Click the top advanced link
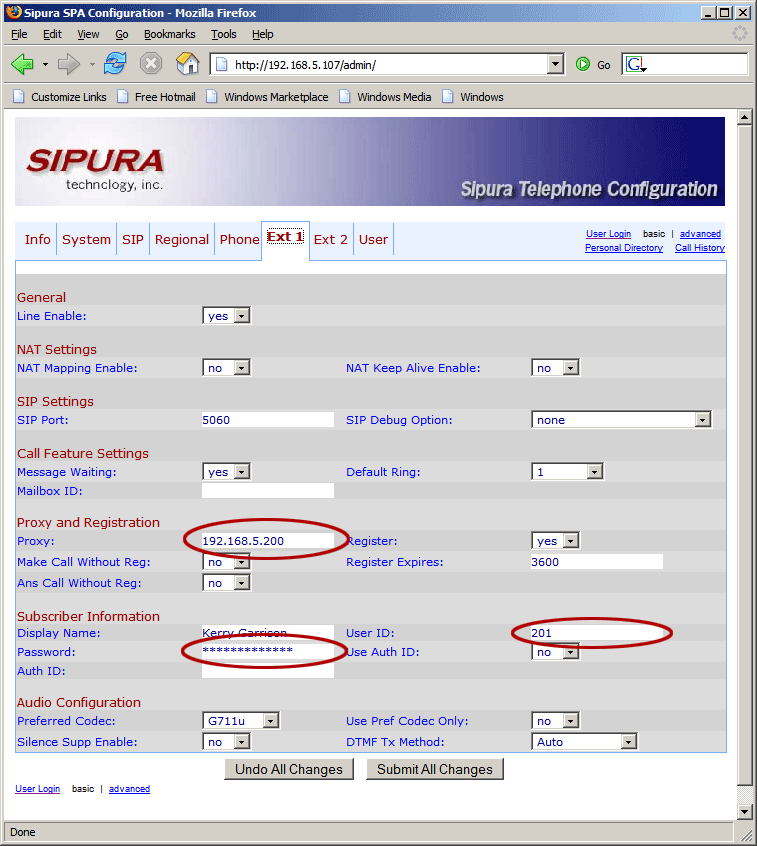 tap(700, 234)
